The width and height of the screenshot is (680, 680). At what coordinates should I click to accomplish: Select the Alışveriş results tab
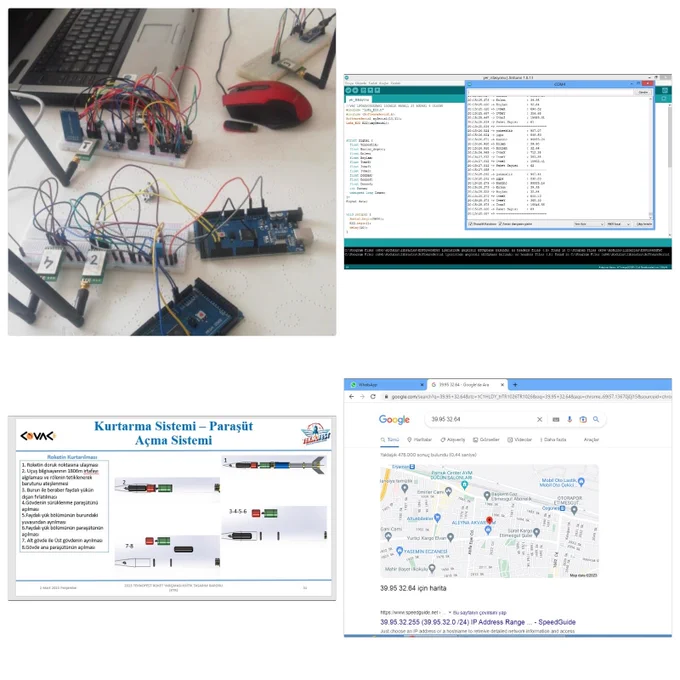(x=453, y=440)
